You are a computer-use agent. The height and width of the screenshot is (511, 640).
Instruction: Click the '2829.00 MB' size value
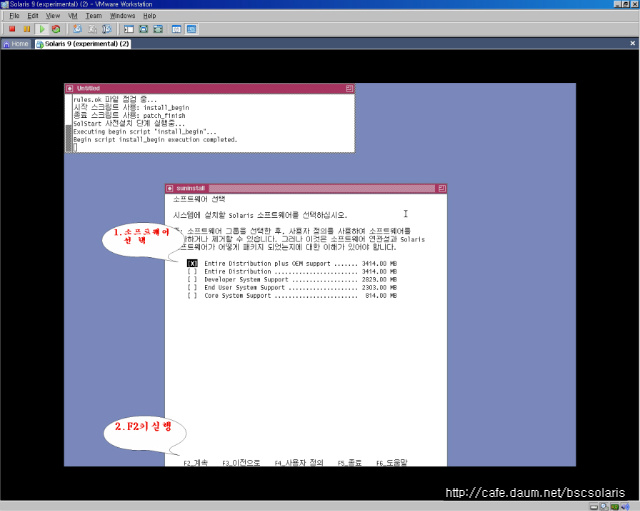[379, 280]
